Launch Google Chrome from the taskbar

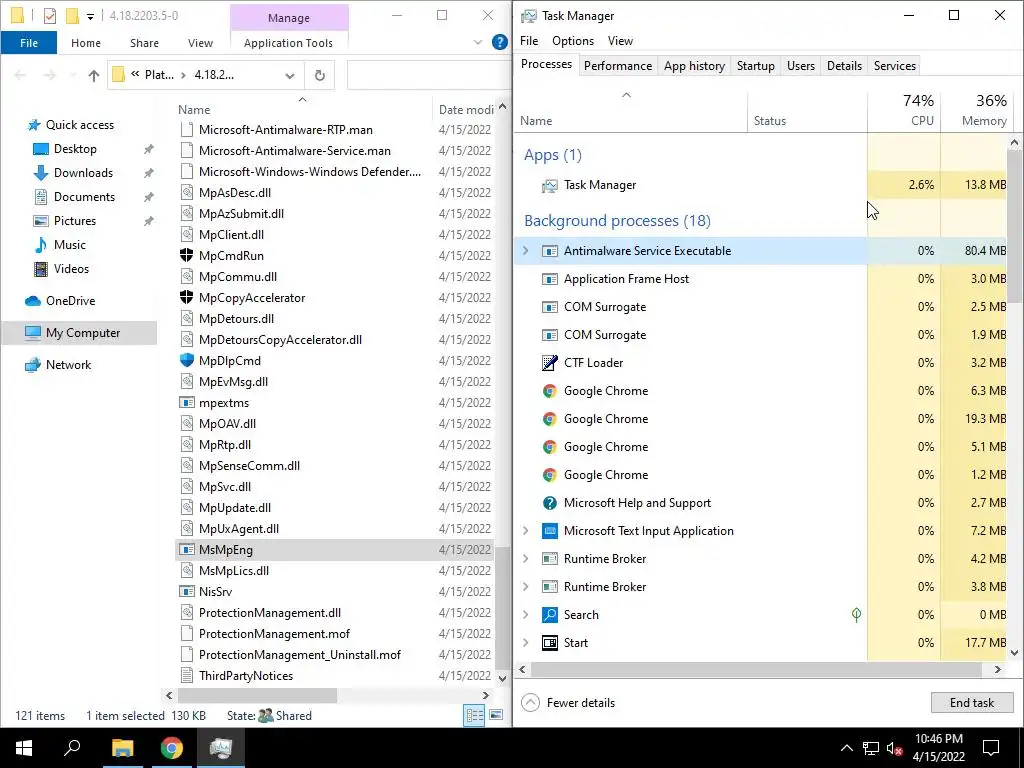coord(172,748)
